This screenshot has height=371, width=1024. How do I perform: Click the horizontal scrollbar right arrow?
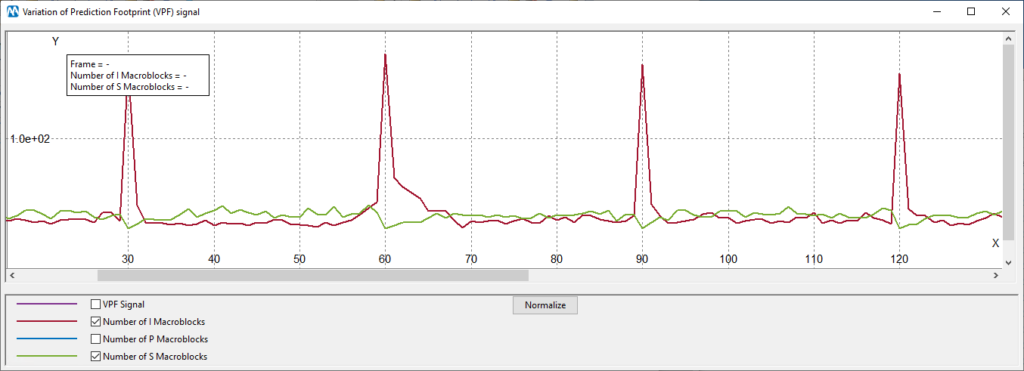996,276
